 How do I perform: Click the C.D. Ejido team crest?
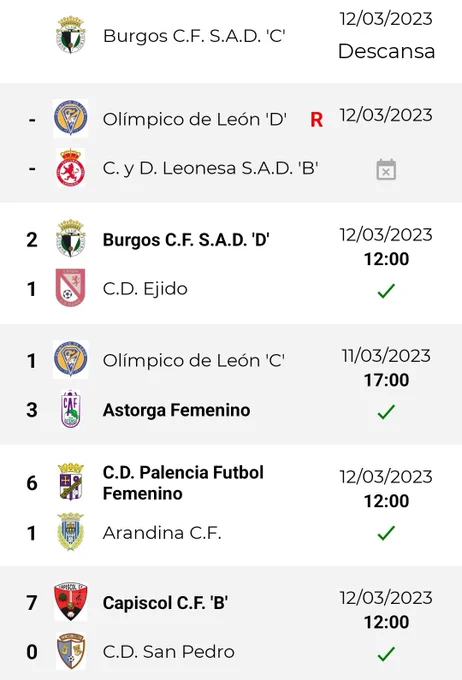[x=71, y=288]
